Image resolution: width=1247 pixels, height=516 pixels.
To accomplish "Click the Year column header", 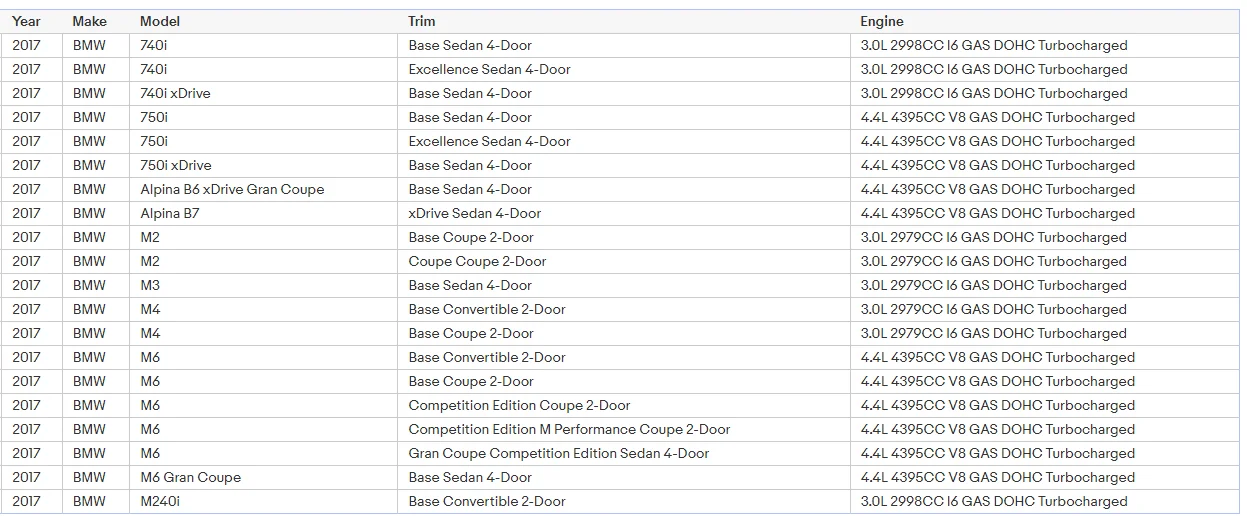I will point(27,21).
